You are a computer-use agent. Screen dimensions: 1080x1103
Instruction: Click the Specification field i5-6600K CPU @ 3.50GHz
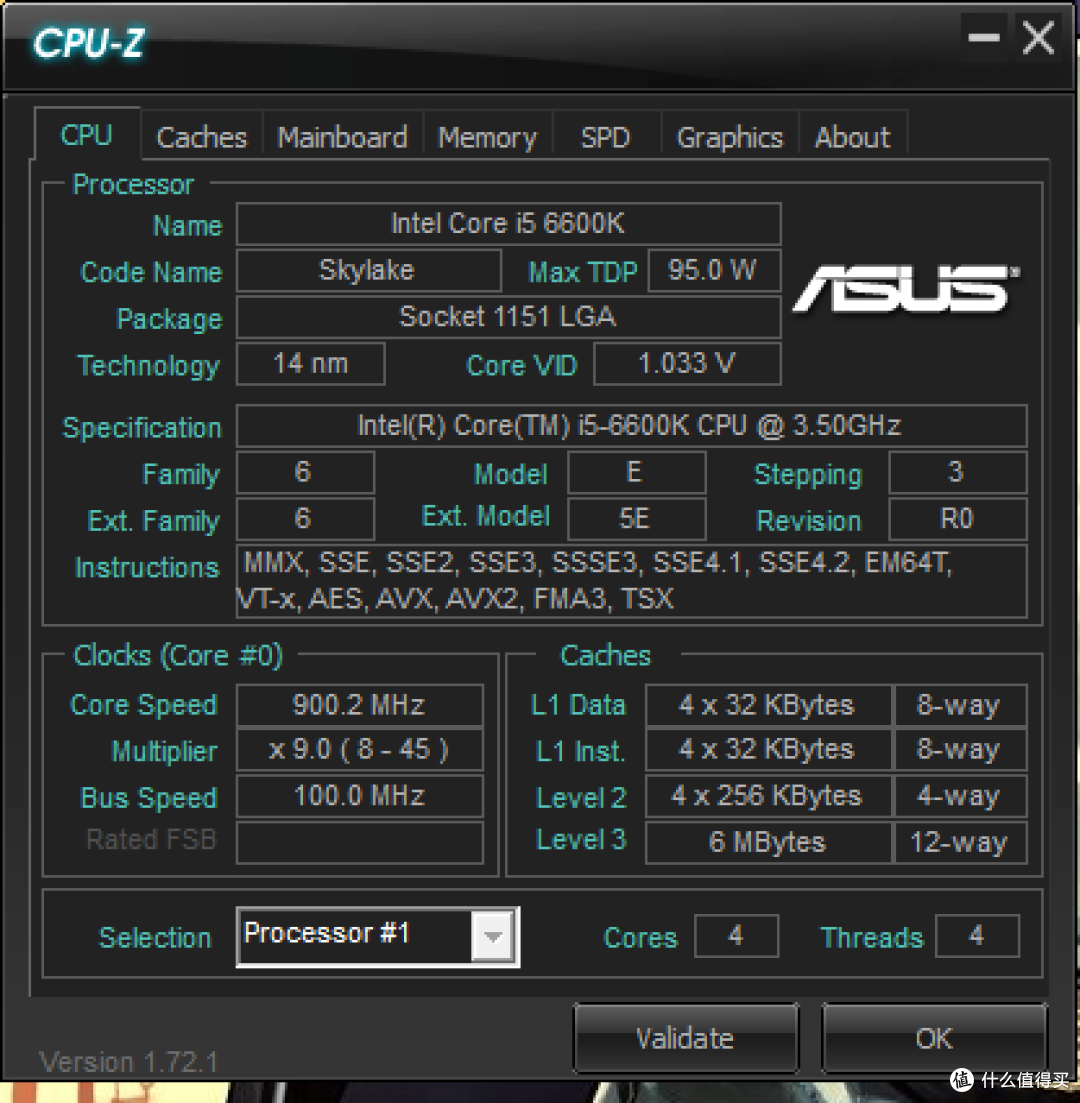pos(631,426)
